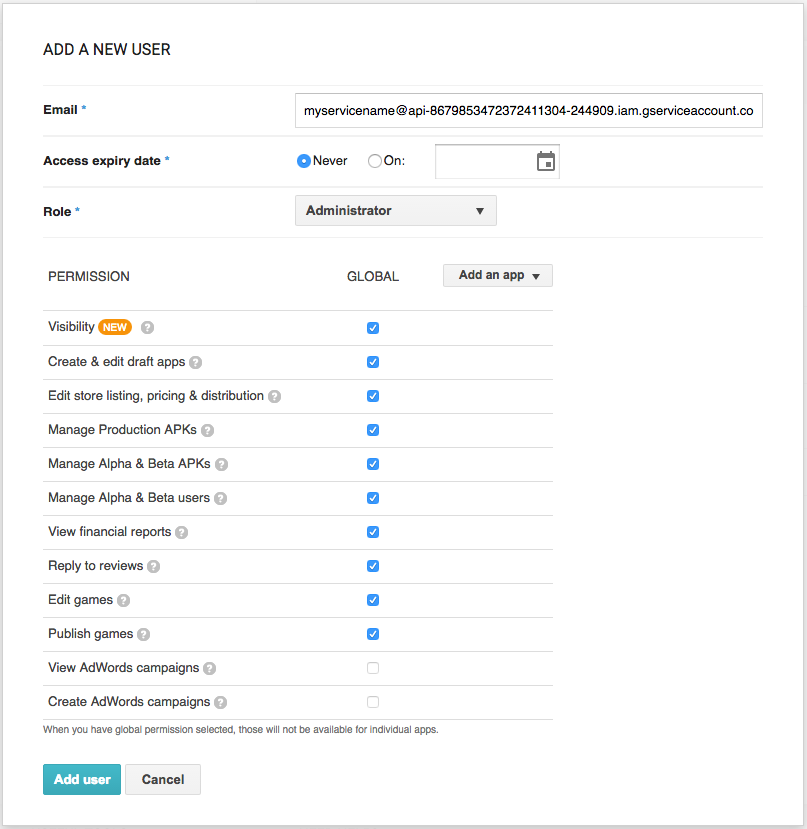Select the Never expiry radio button
Screen dimensions: 807x829
coord(304,161)
